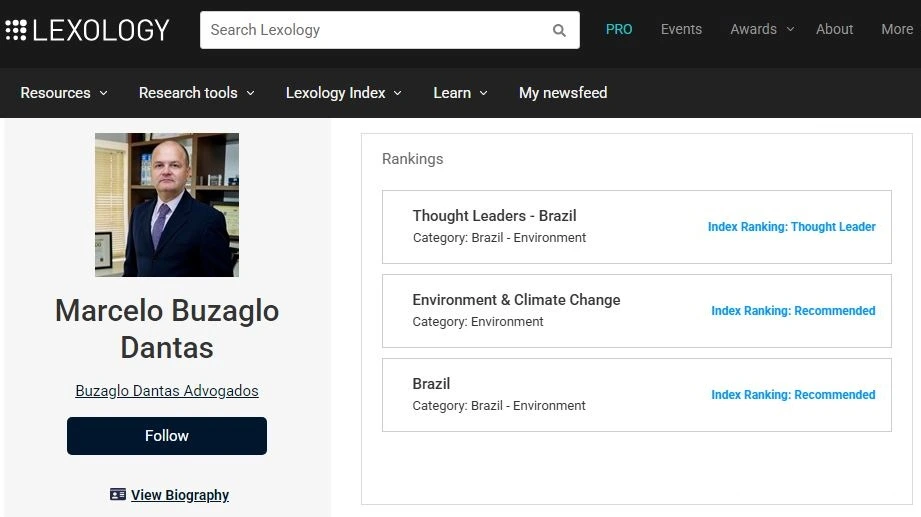The height and width of the screenshot is (517, 921).
Task: Expand the Lexology Index menu
Action: [344, 93]
